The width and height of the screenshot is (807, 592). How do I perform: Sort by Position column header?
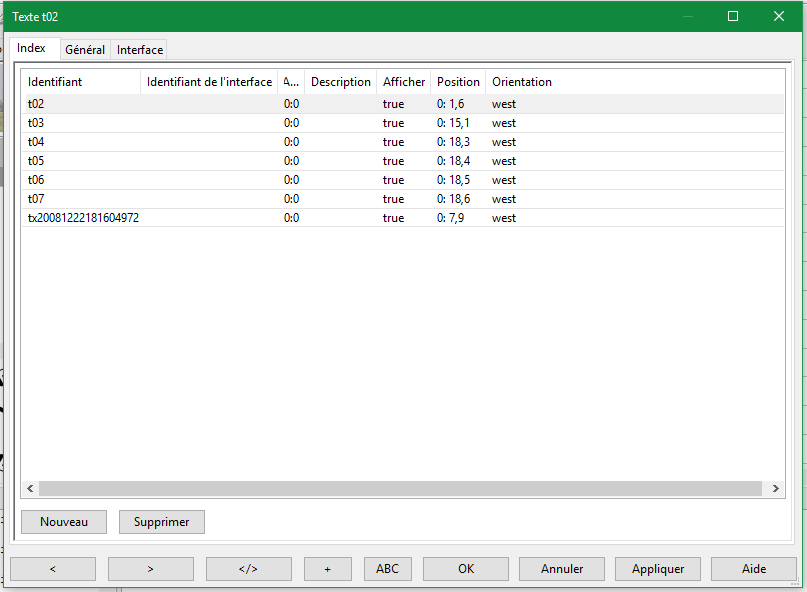[x=458, y=82]
